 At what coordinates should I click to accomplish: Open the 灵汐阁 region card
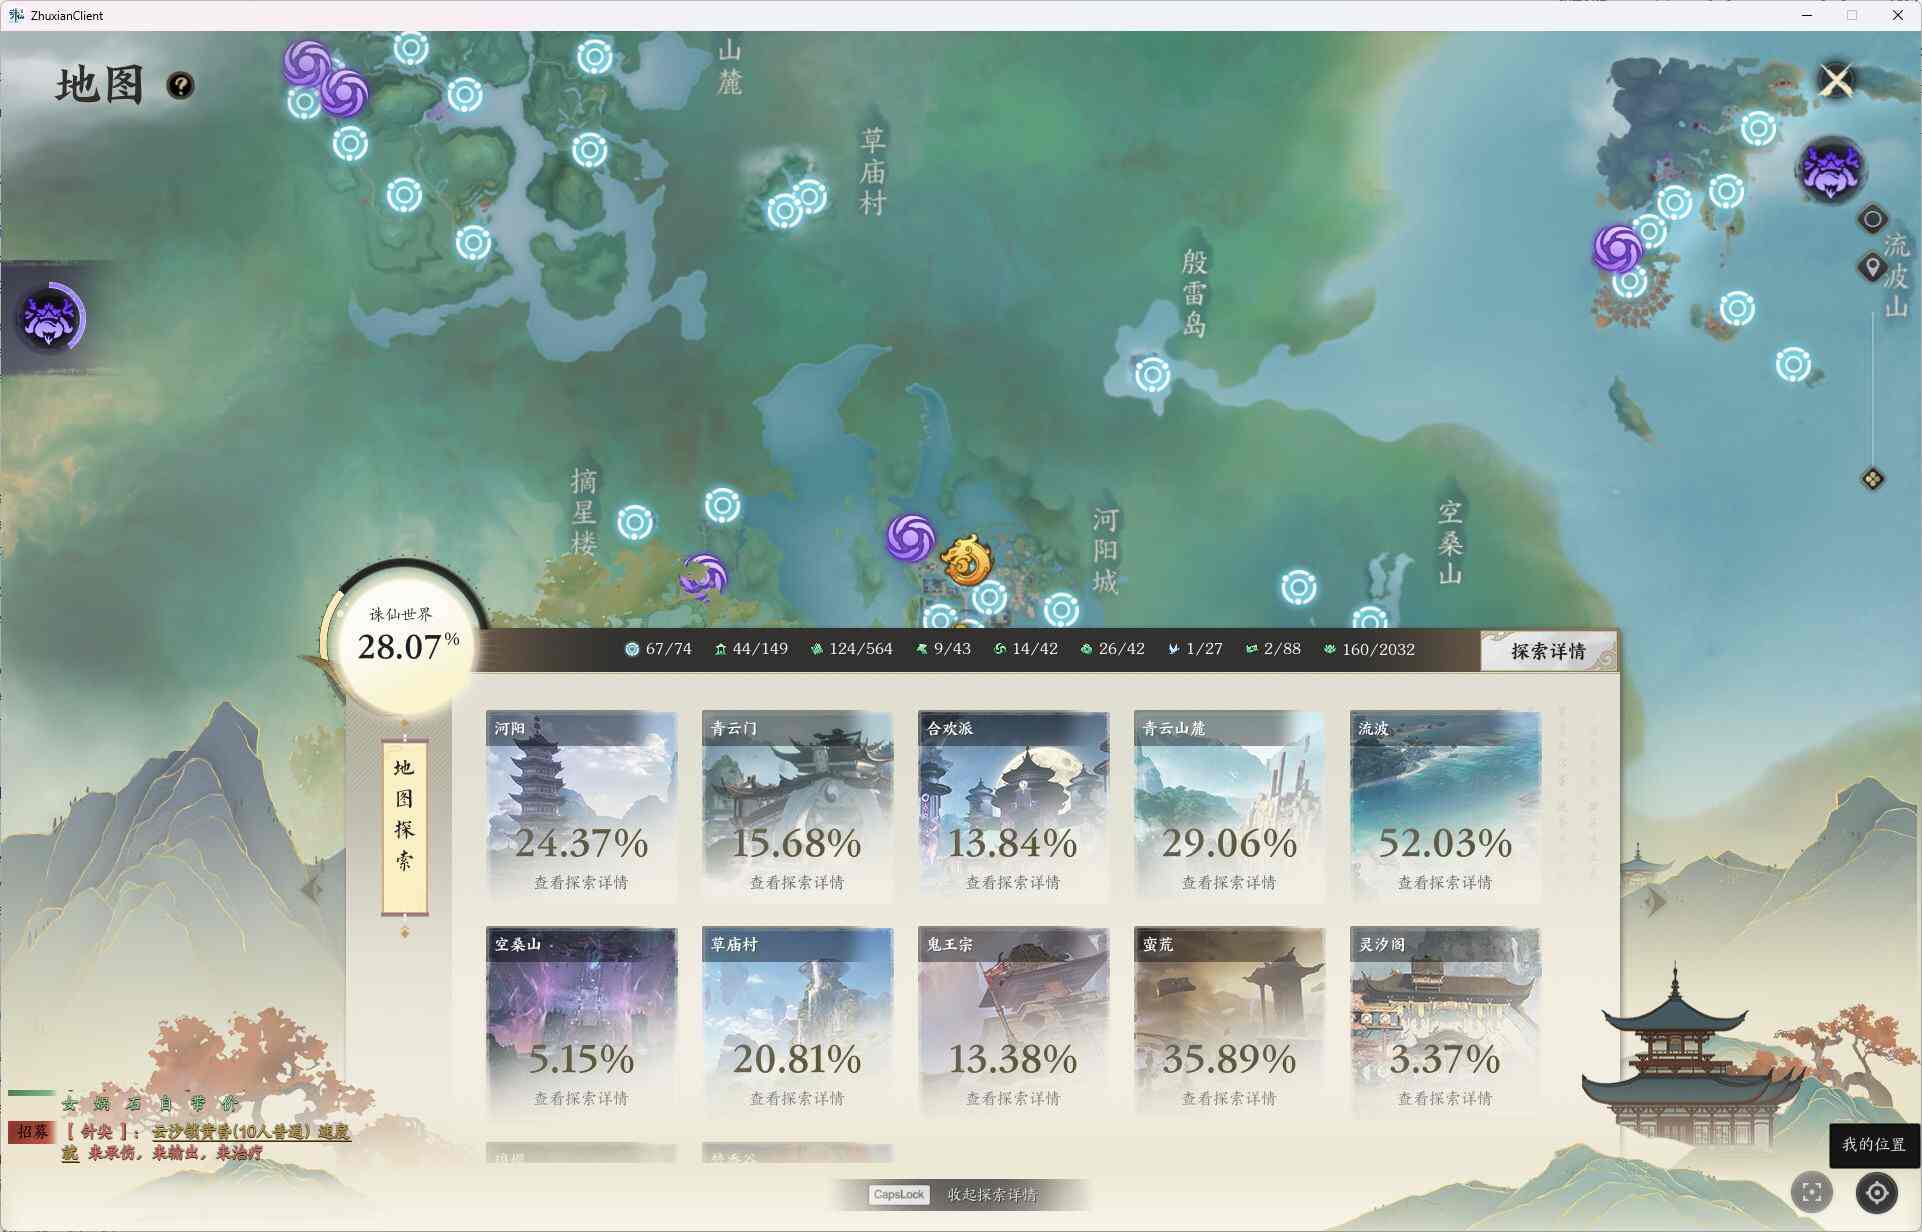pyautogui.click(x=1445, y=1022)
